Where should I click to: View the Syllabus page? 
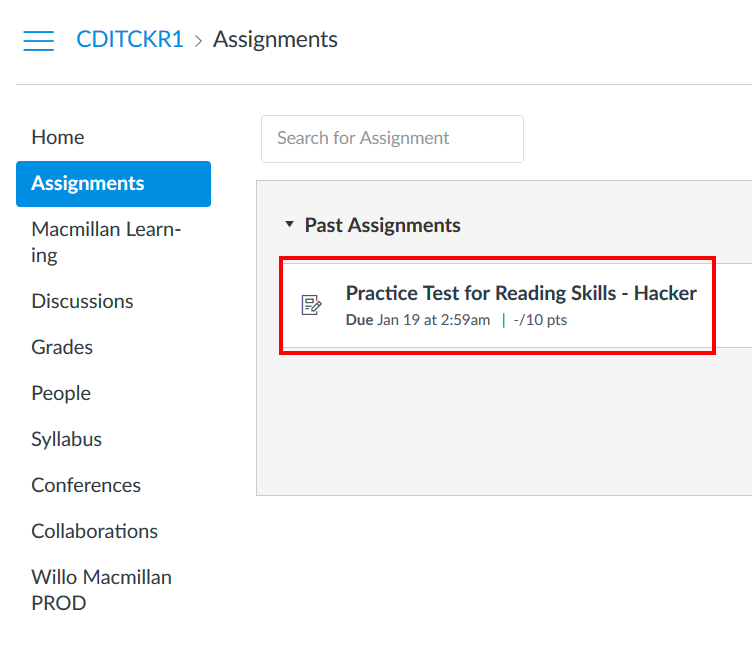point(66,439)
